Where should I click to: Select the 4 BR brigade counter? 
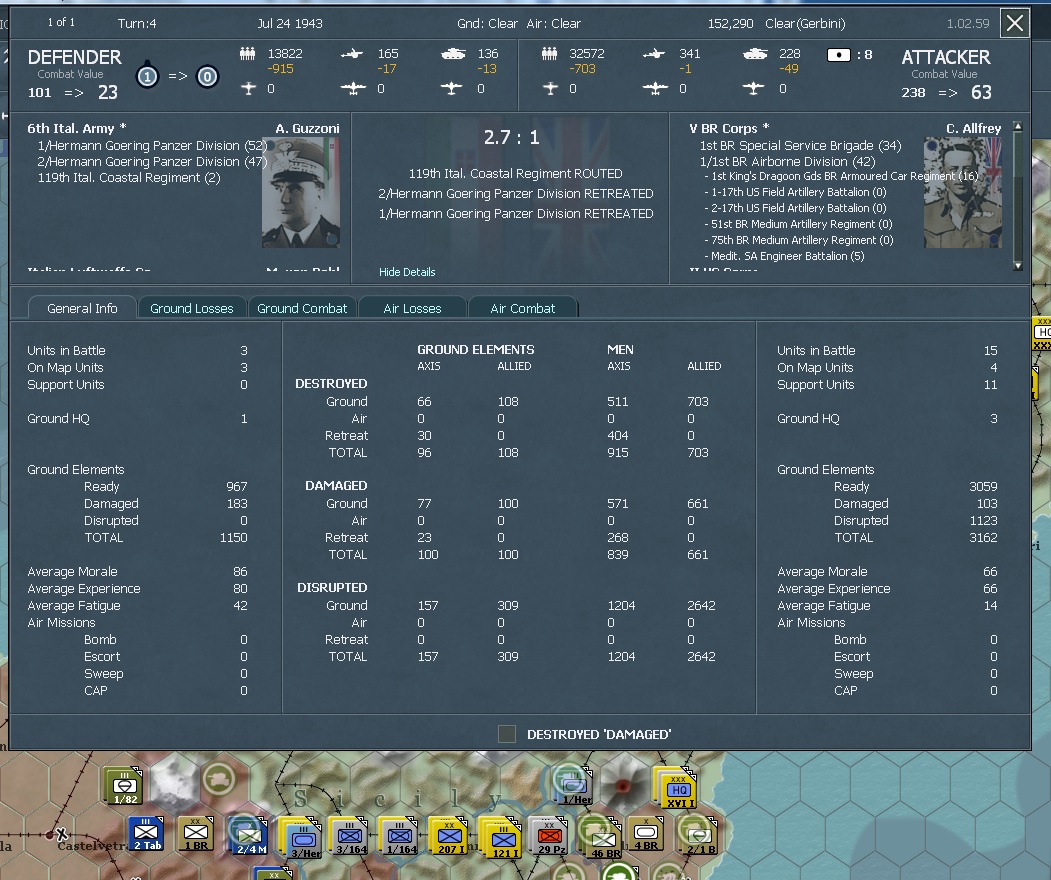pos(645,833)
